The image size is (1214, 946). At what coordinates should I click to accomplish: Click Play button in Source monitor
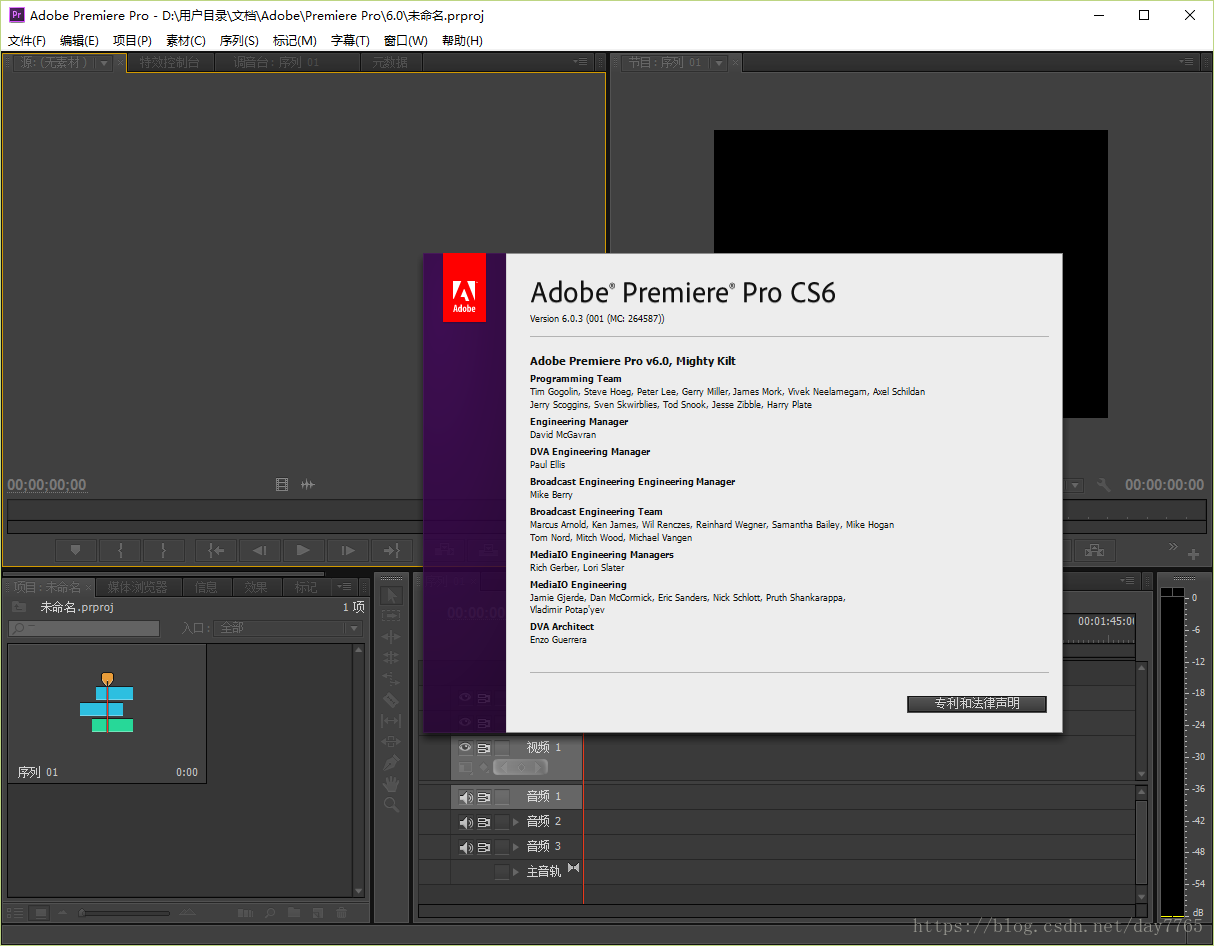[x=303, y=549]
